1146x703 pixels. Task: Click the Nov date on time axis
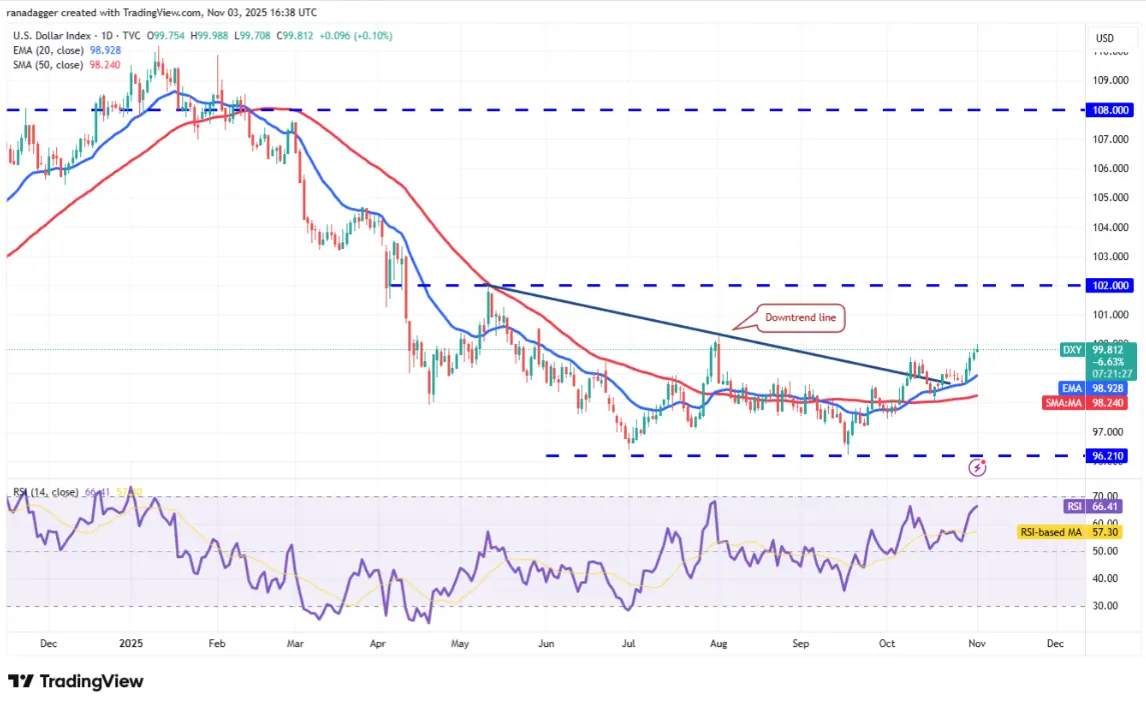[x=977, y=644]
